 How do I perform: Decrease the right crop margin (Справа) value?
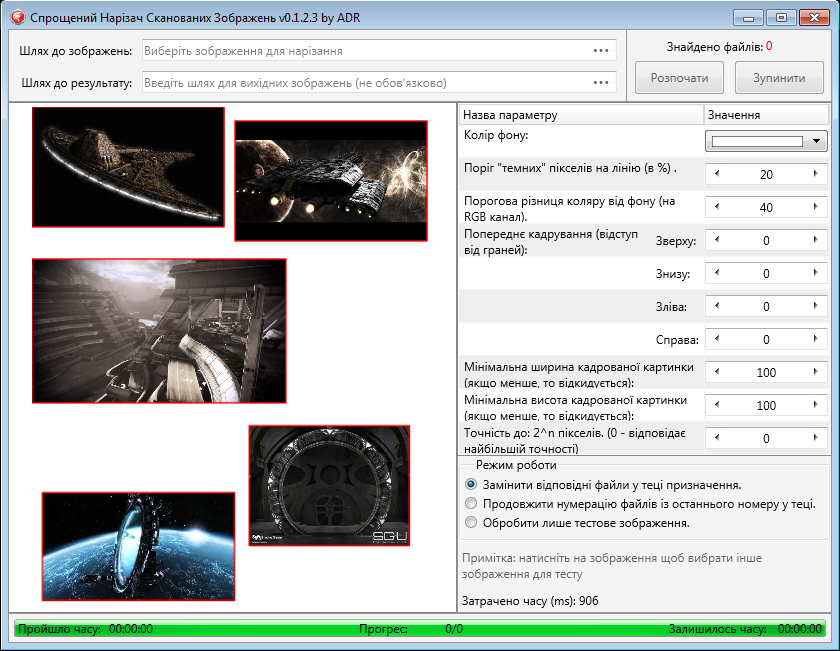[717, 339]
